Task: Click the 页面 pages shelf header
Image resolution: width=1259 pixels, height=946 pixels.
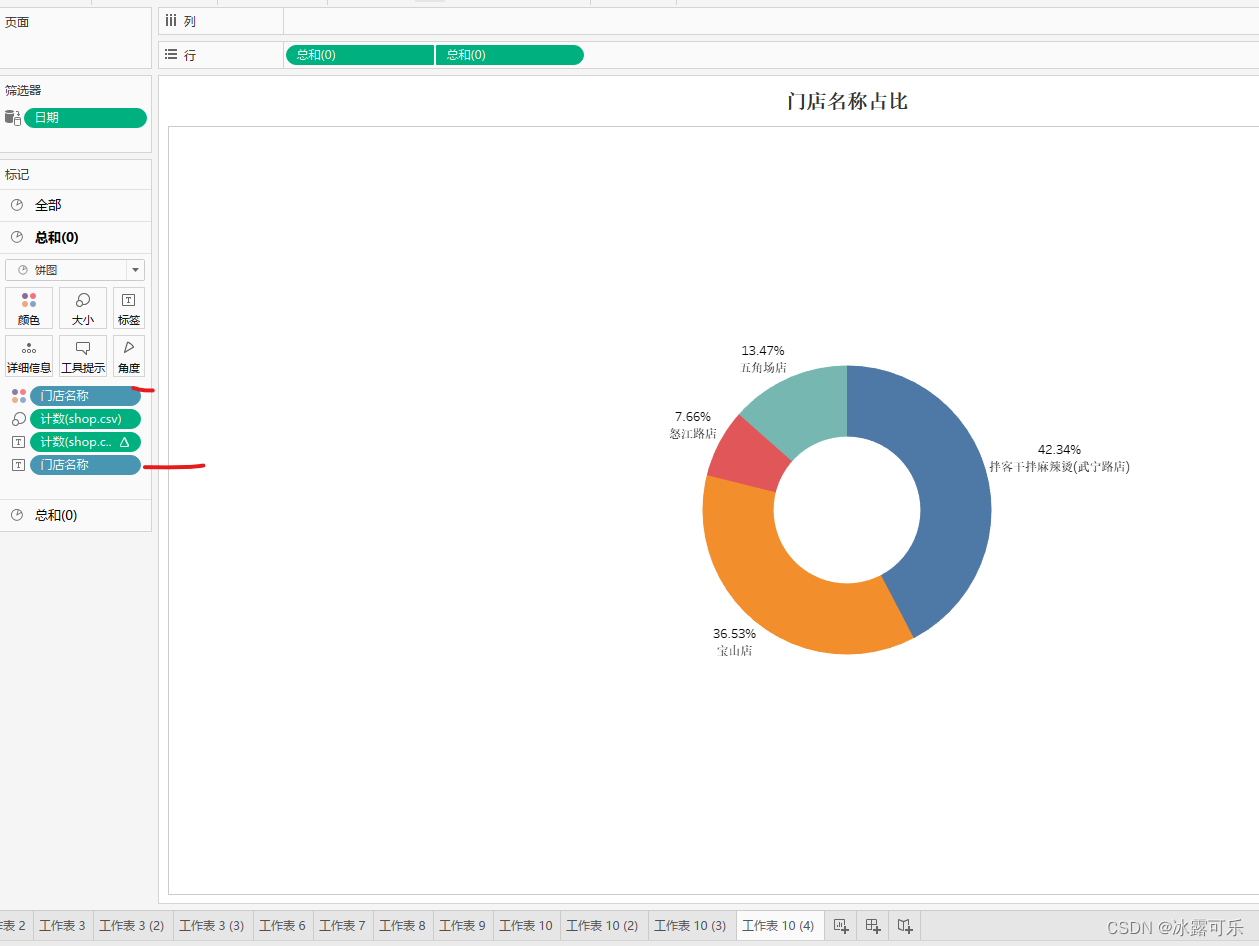Action: (17, 22)
